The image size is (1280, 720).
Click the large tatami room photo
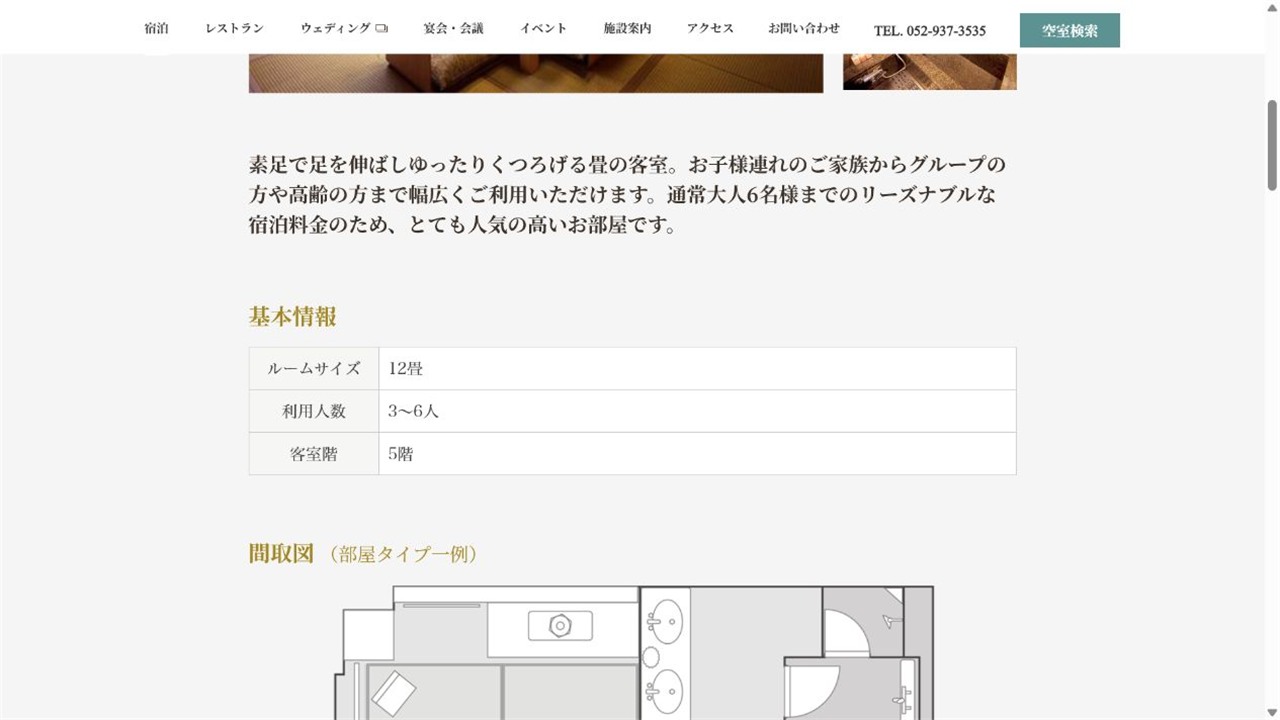point(536,73)
